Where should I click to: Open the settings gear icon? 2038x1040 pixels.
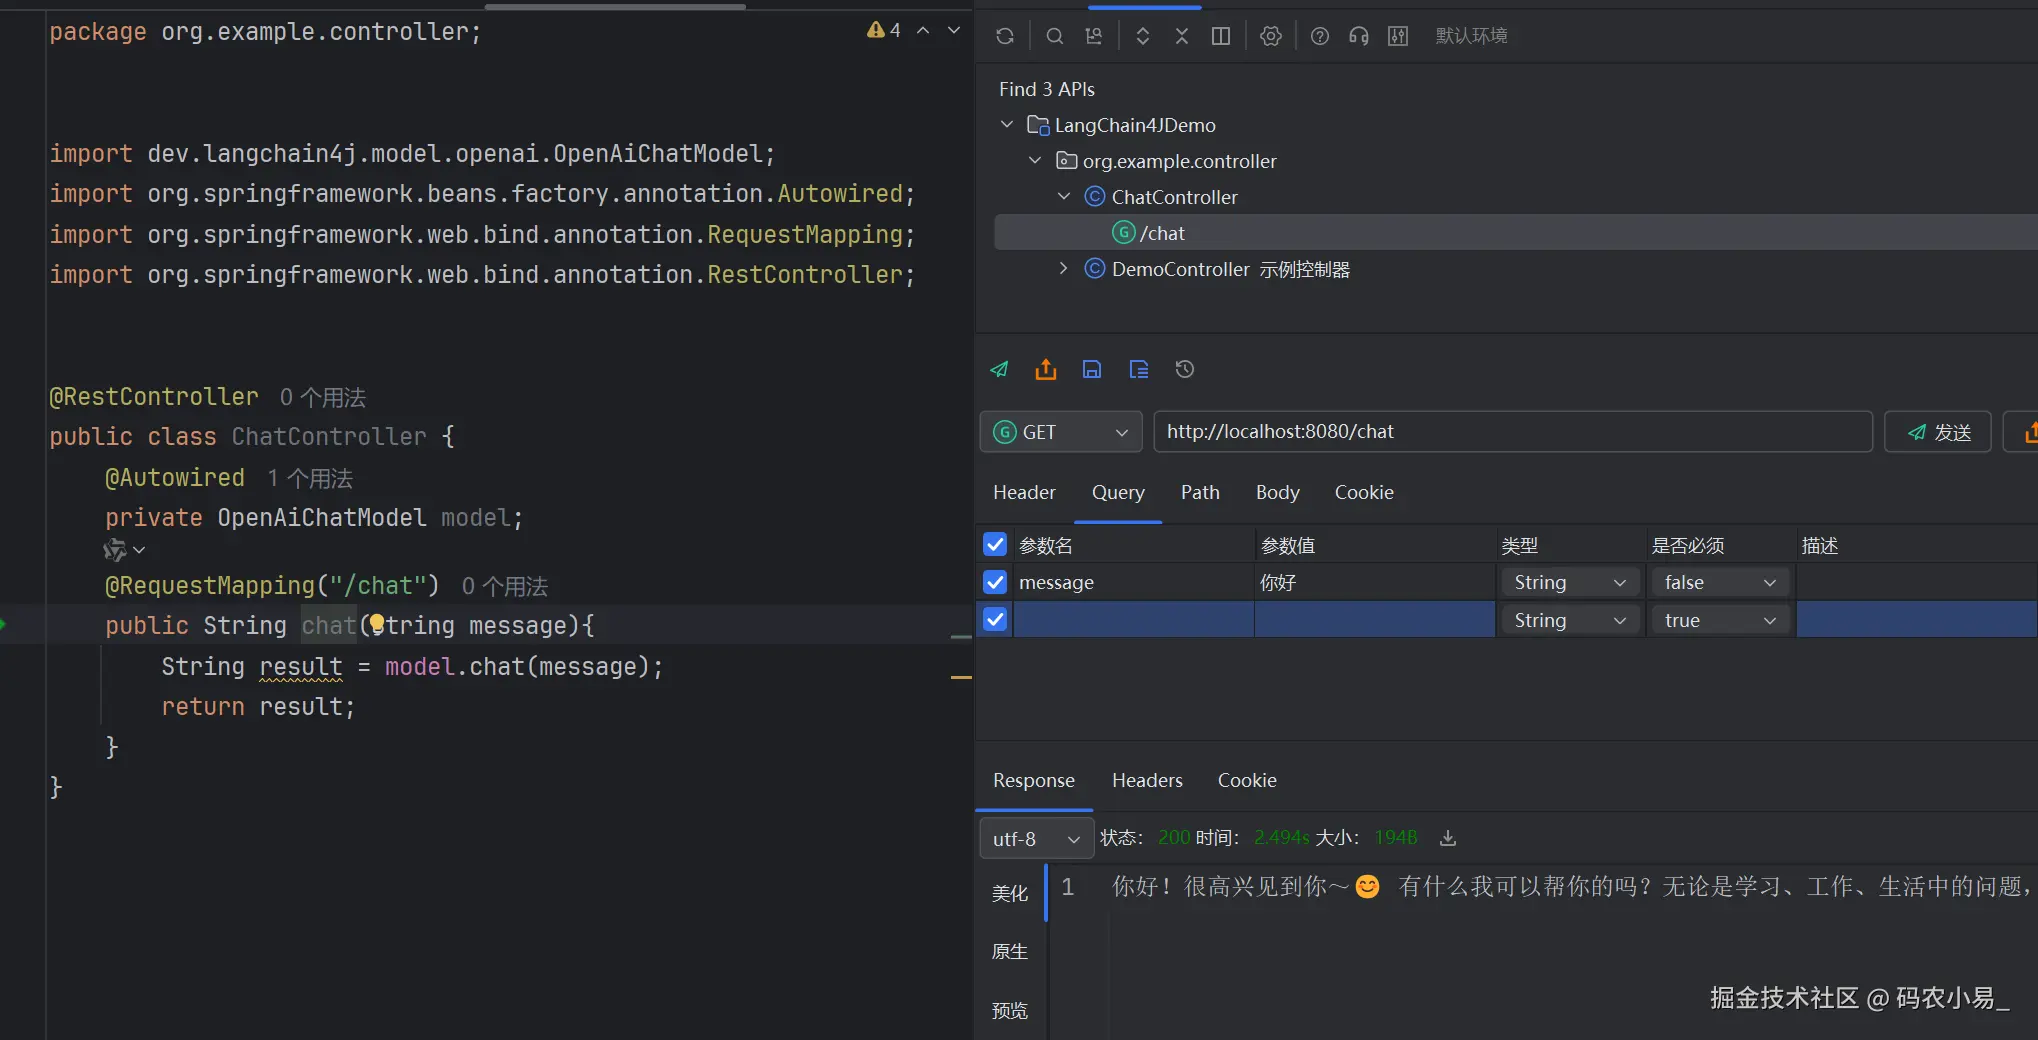click(1270, 36)
